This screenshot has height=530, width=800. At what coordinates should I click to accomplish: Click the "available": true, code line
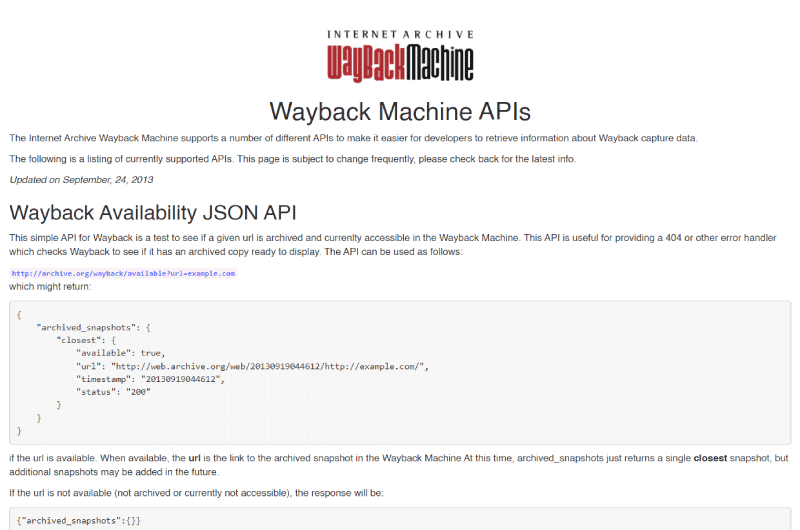[120, 353]
